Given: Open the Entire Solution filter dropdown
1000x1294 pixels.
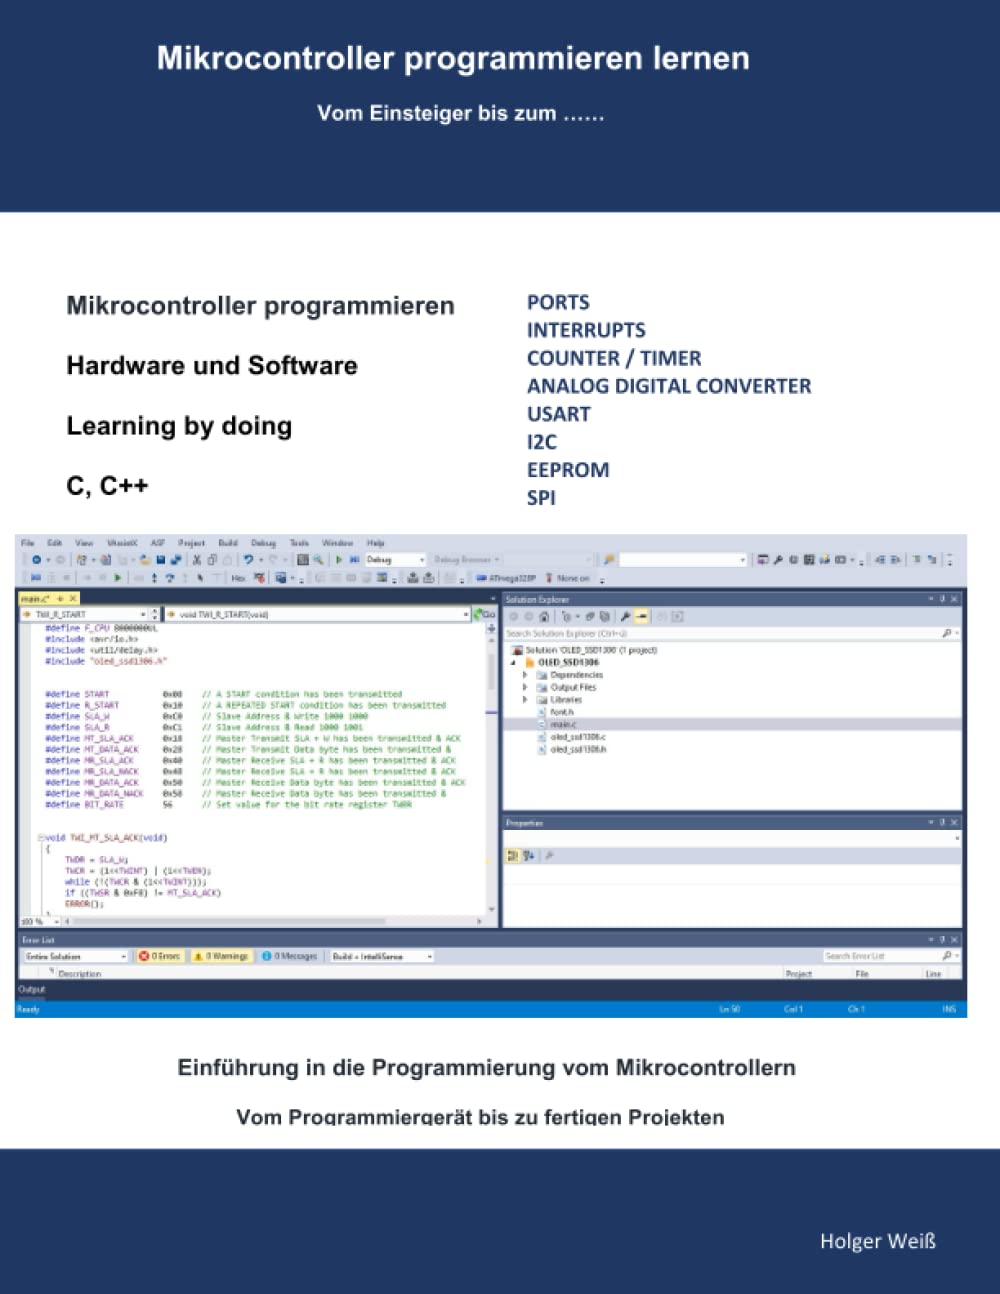Looking at the screenshot, I should coord(75,956).
